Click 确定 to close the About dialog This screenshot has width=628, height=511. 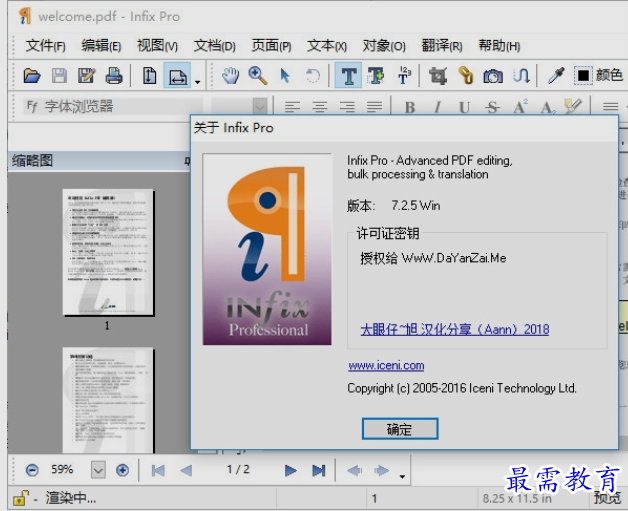(400, 429)
